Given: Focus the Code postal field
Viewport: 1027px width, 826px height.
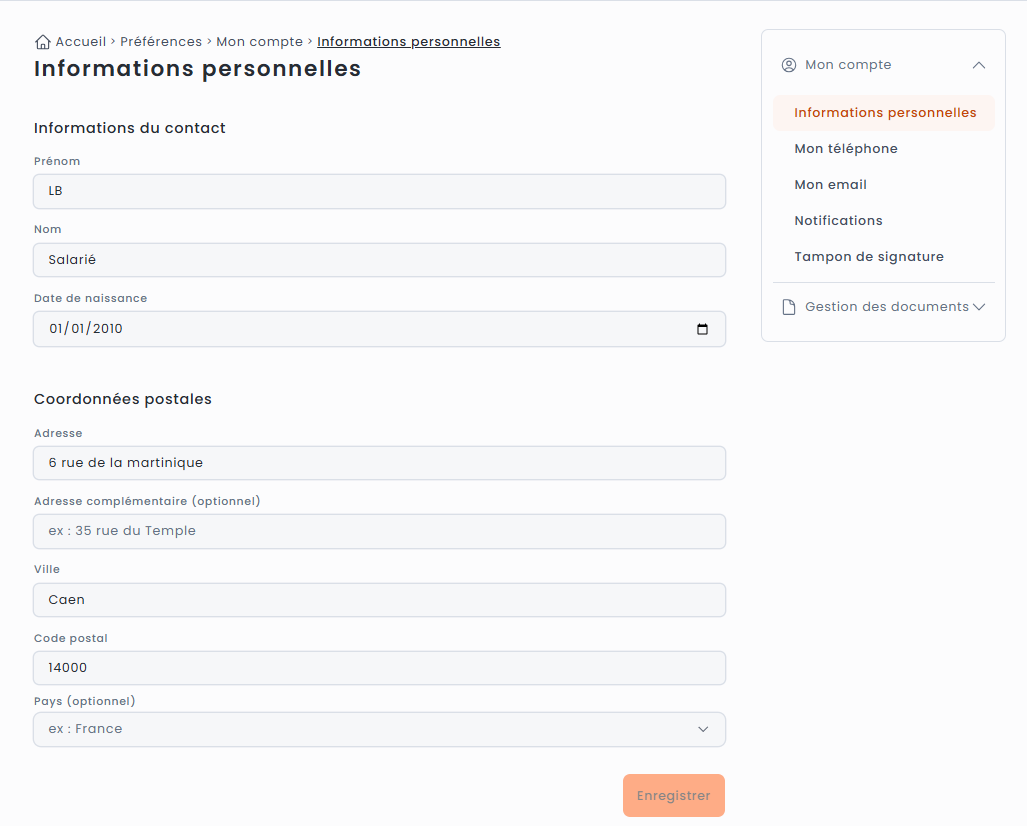Looking at the screenshot, I should 379,668.
